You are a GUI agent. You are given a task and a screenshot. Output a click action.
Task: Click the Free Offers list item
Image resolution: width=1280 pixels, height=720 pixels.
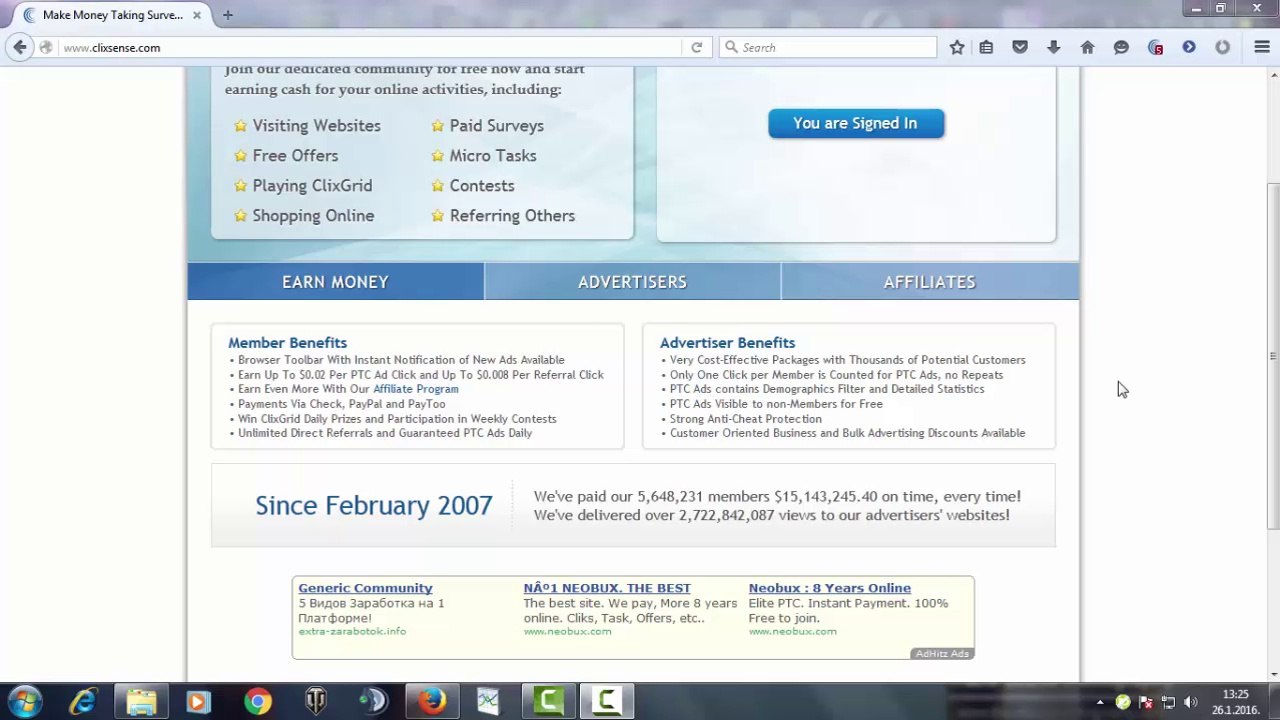tap(295, 156)
